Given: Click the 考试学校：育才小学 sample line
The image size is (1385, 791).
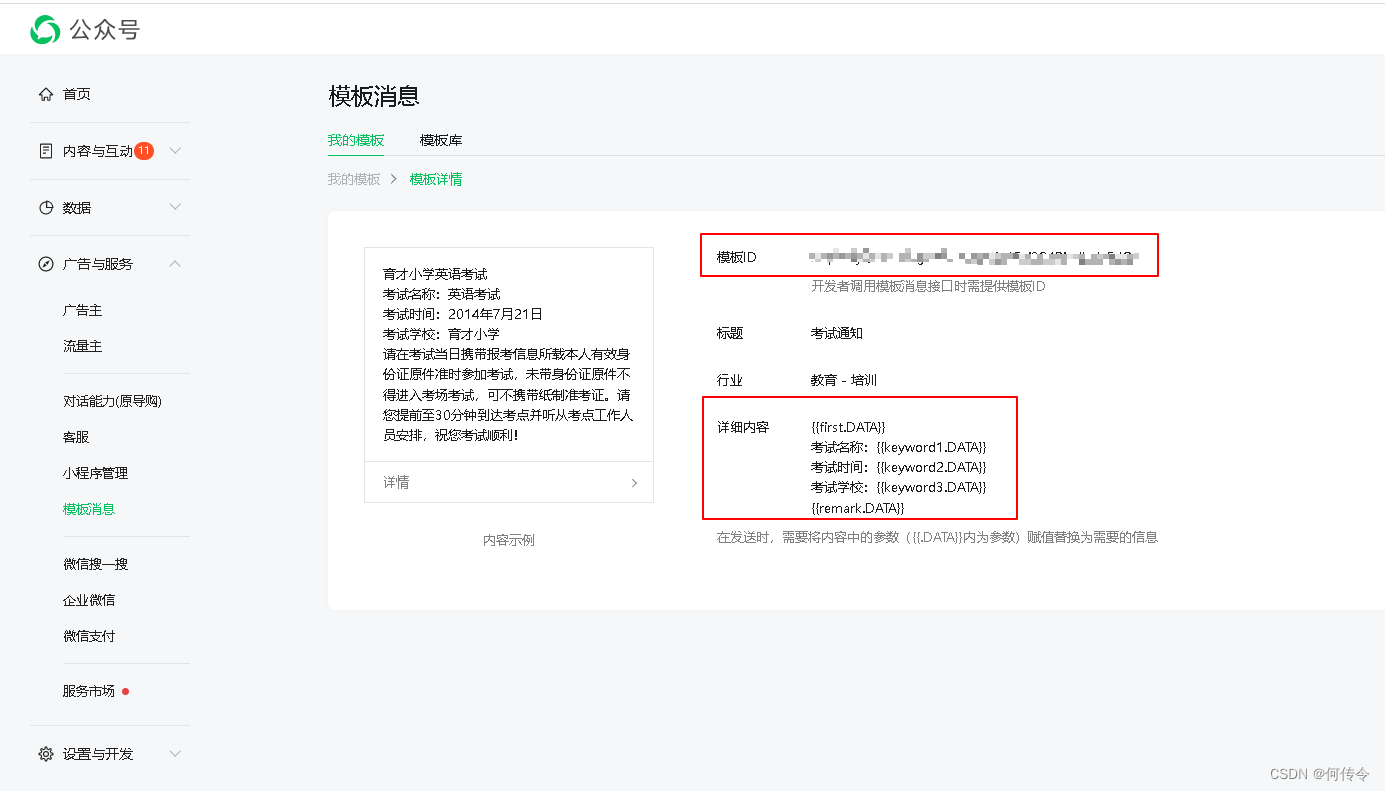Looking at the screenshot, I should tap(441, 334).
